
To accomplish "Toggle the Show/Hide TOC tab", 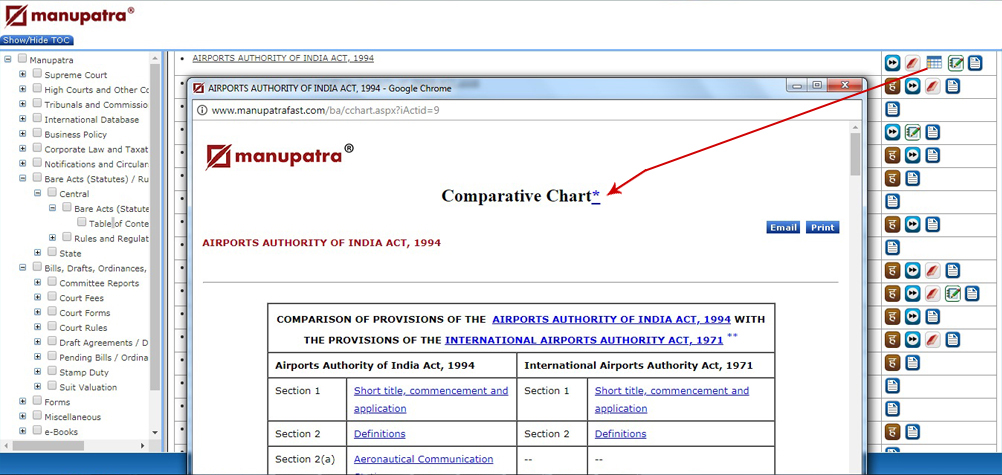I will point(36,40).
